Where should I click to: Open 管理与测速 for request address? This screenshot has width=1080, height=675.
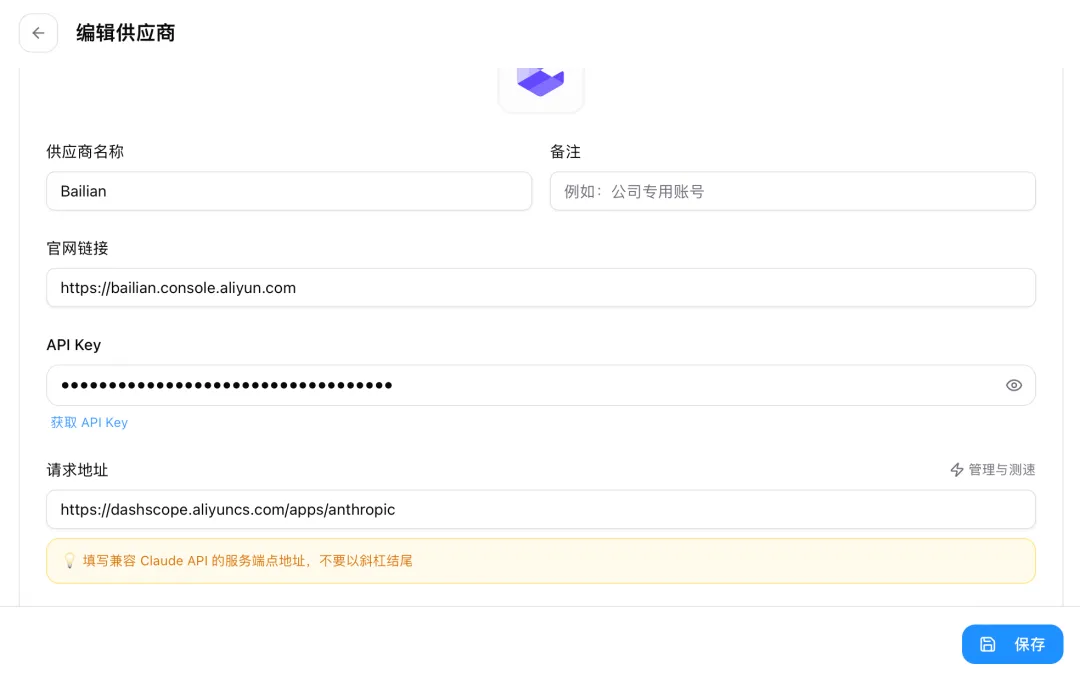click(x=993, y=470)
